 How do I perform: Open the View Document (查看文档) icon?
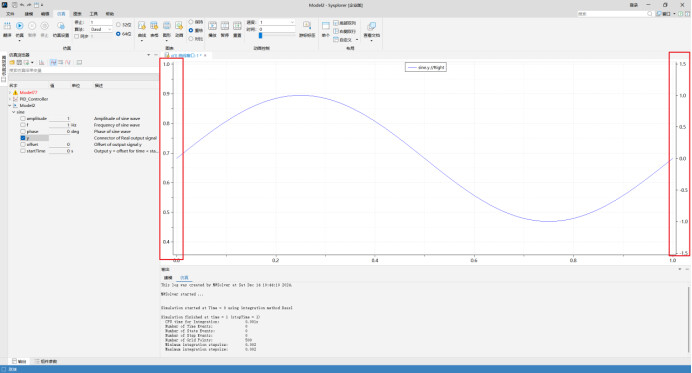point(372,26)
